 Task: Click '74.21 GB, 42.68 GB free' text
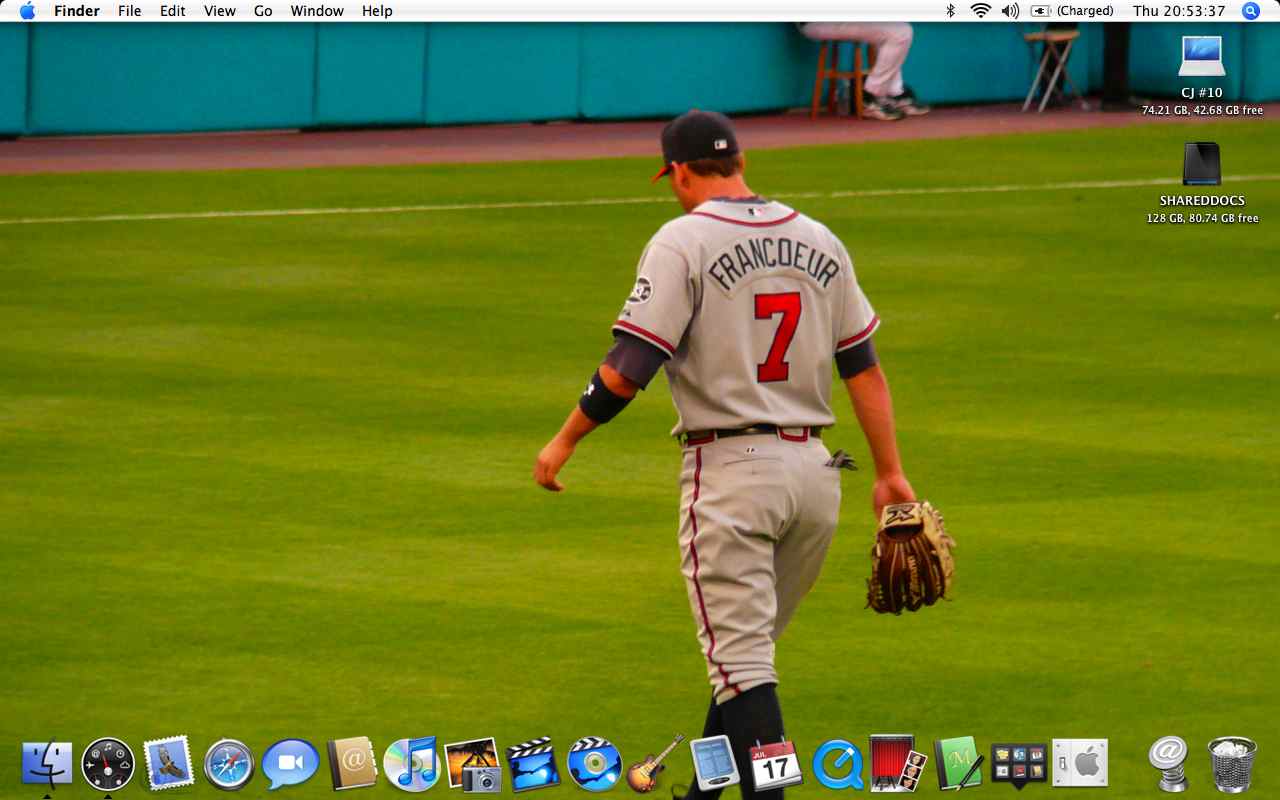pyautogui.click(x=1202, y=110)
